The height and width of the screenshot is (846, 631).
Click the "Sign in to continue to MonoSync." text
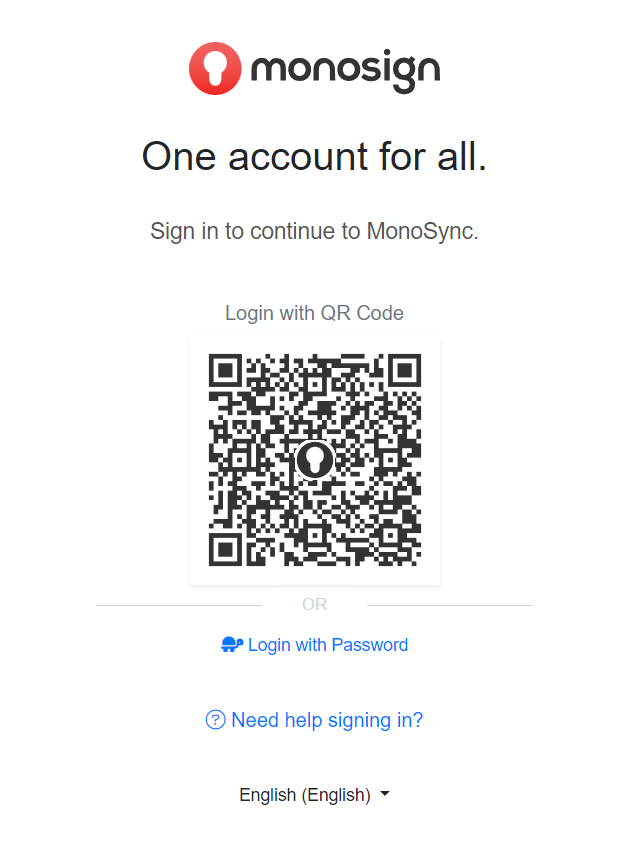pyautogui.click(x=314, y=231)
